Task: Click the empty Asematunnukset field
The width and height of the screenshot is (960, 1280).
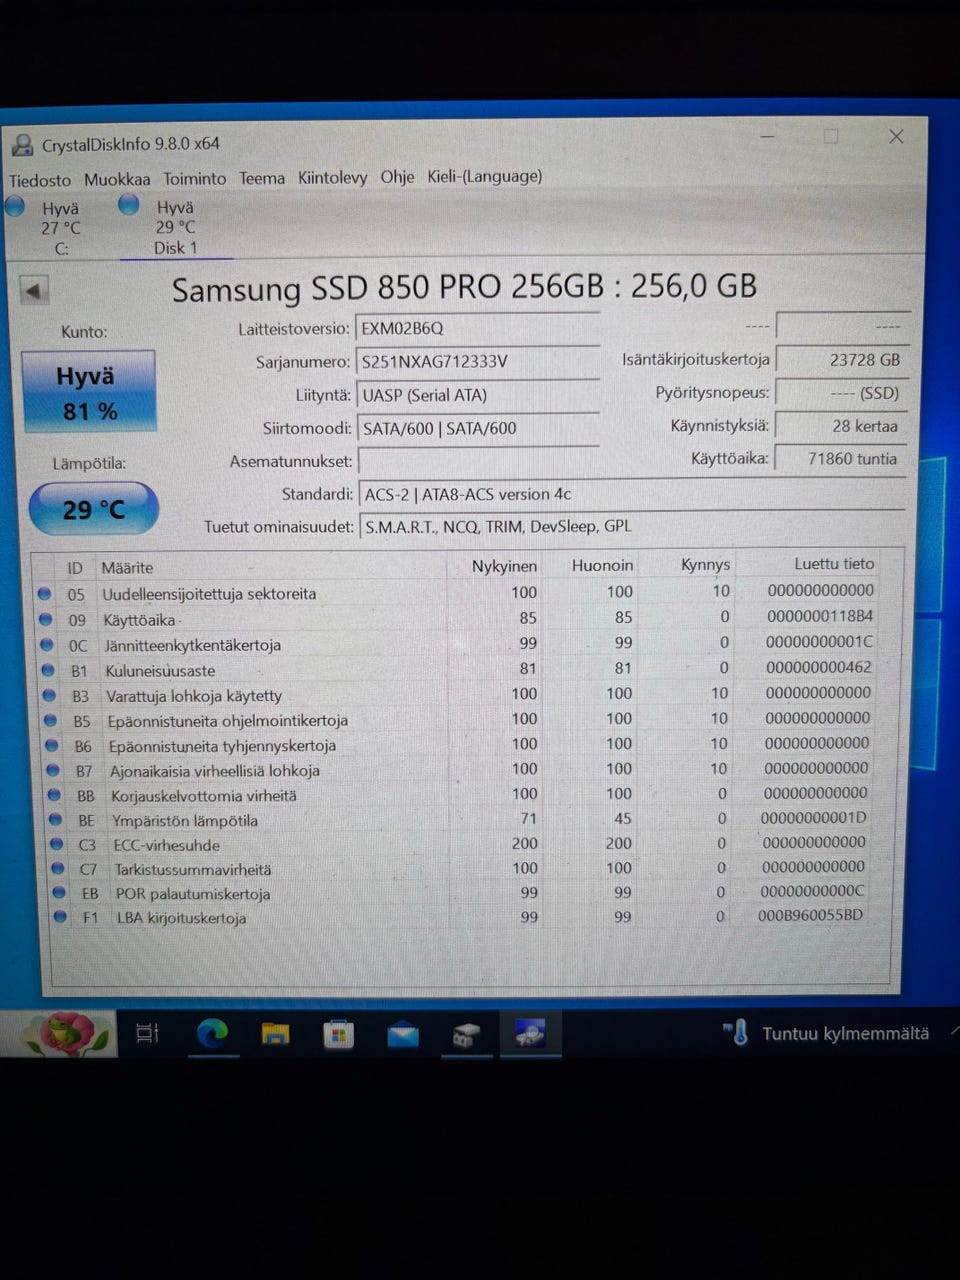Action: click(x=478, y=461)
